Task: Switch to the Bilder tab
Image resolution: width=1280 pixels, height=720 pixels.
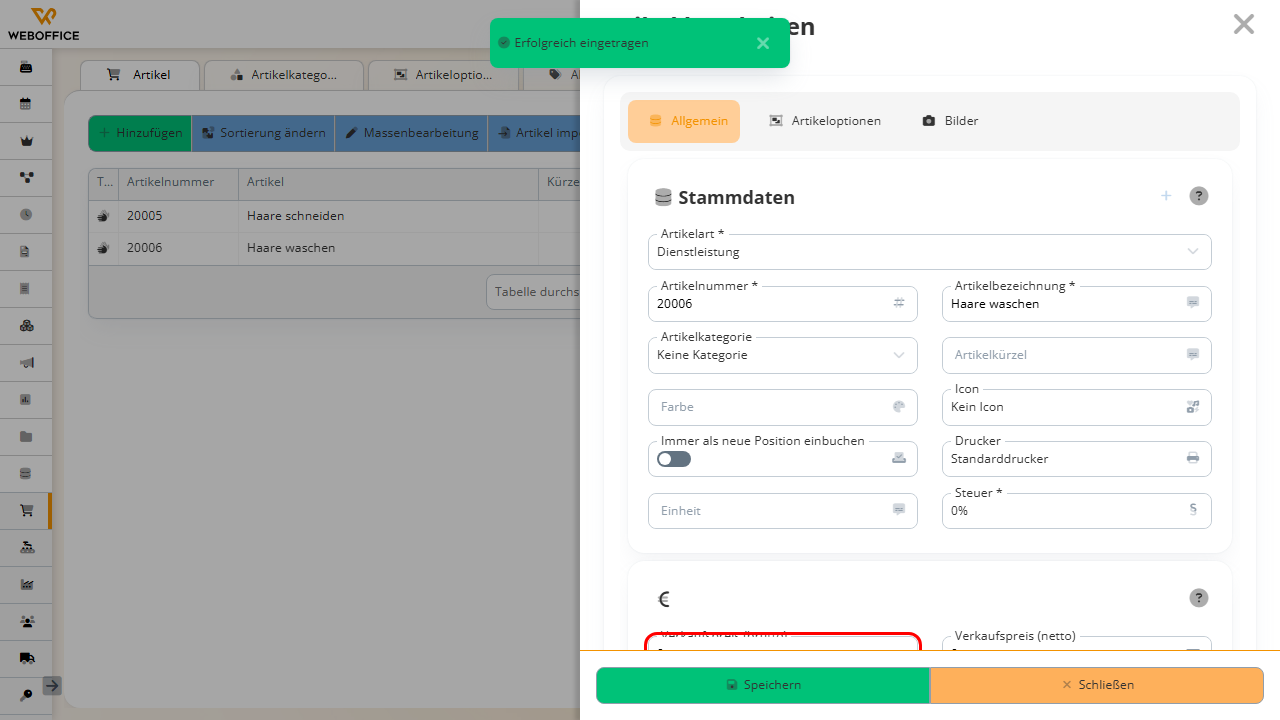Action: (950, 121)
